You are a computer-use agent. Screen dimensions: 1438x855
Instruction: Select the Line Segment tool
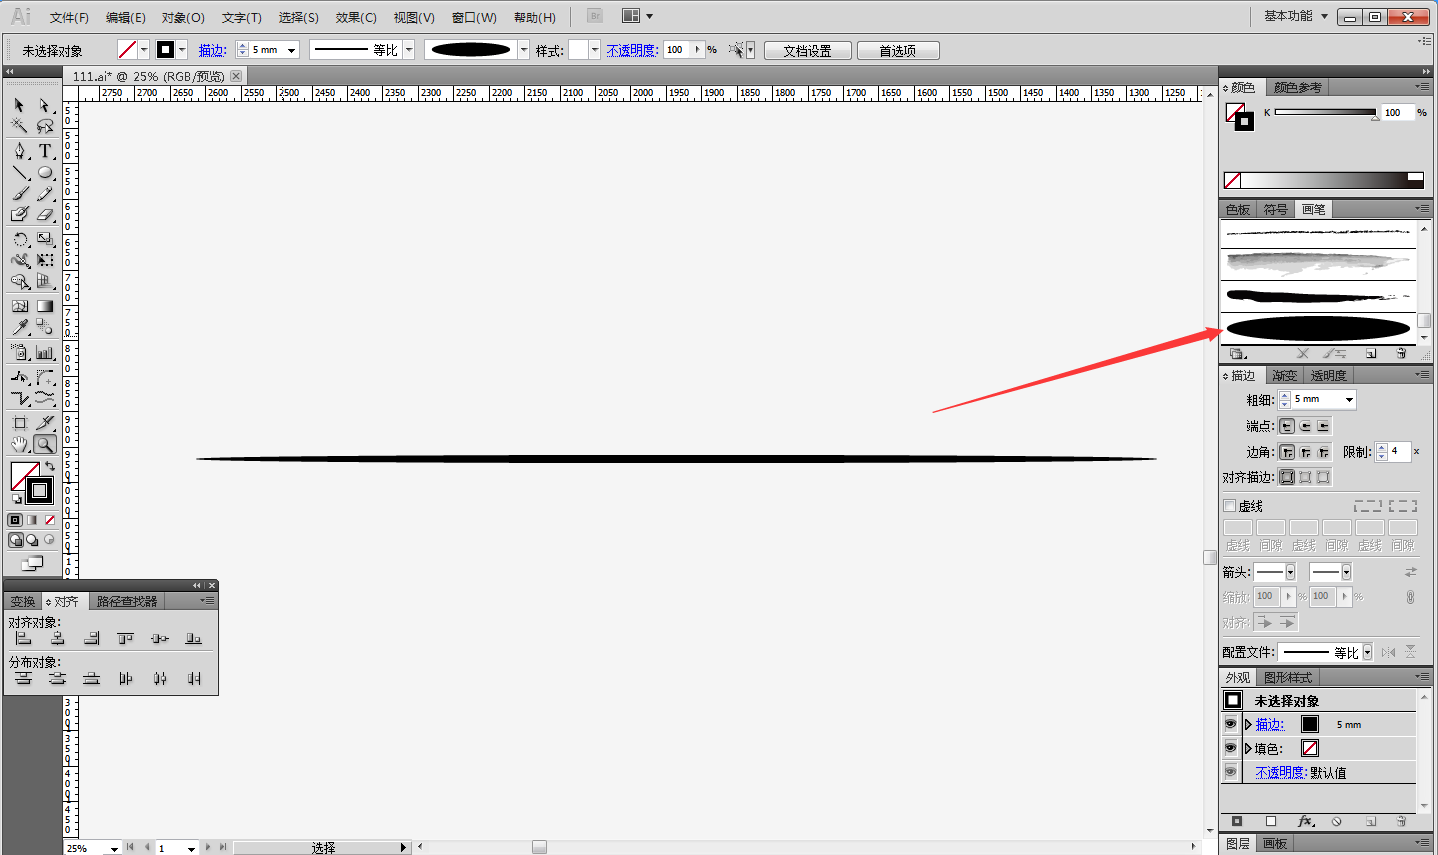(19, 173)
